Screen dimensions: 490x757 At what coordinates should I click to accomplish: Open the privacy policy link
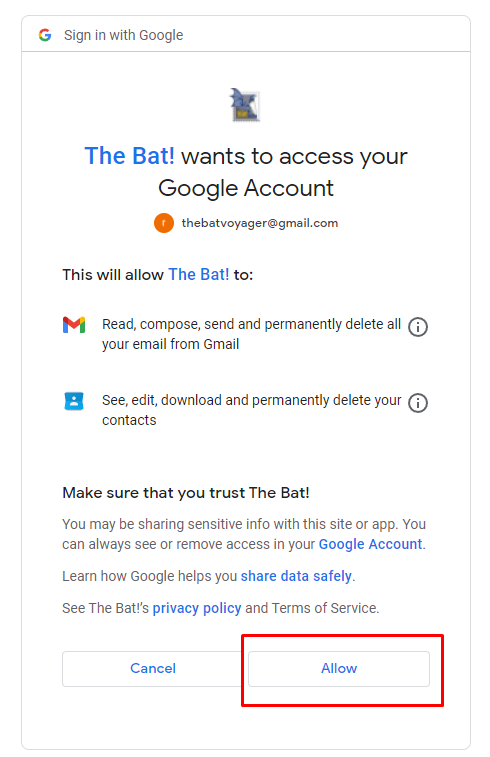[197, 608]
